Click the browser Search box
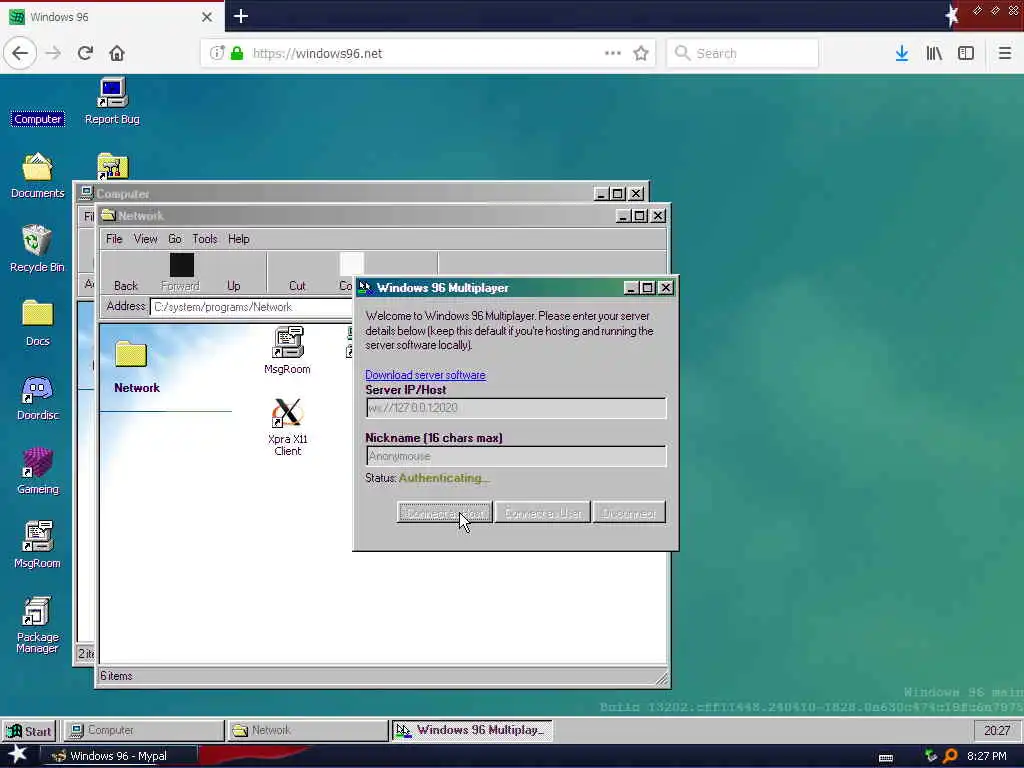Viewport: 1024px width, 768px height. pyautogui.click(x=743, y=54)
